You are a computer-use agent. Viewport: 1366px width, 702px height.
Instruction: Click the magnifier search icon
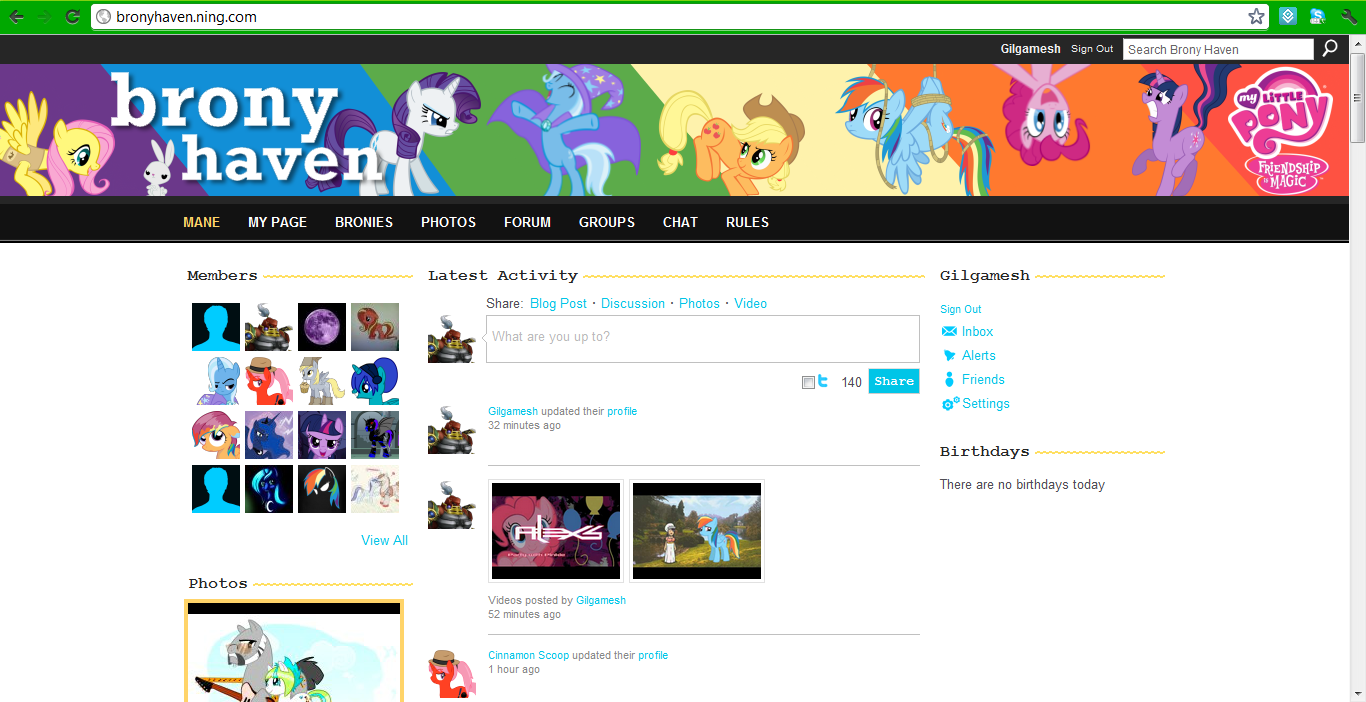click(1330, 48)
